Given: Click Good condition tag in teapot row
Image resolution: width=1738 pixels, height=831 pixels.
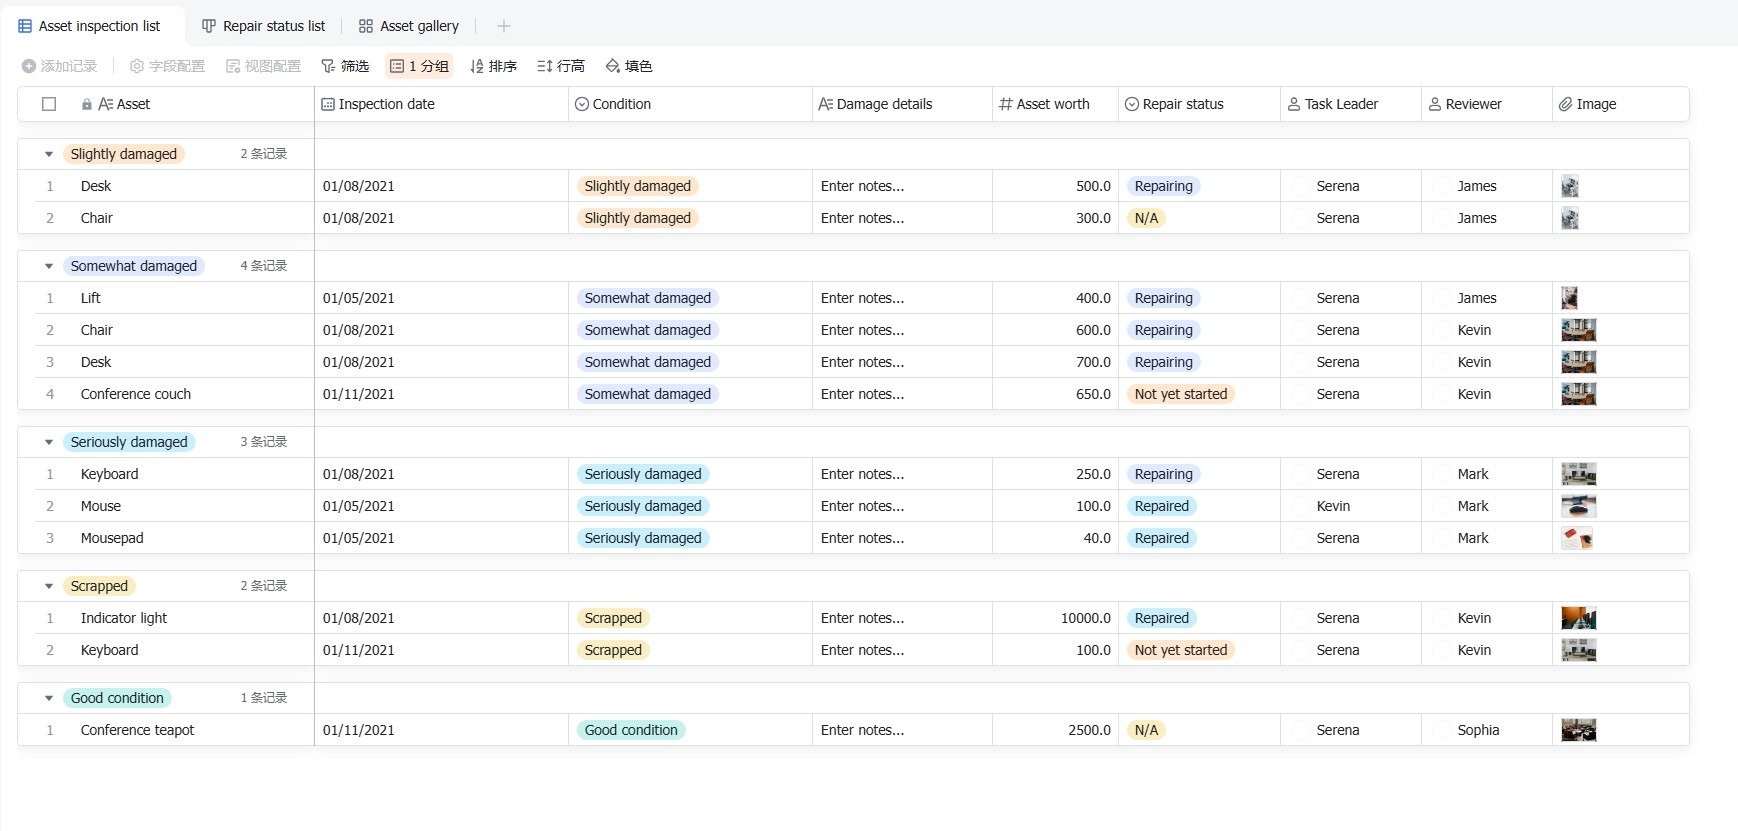Looking at the screenshot, I should 631,730.
